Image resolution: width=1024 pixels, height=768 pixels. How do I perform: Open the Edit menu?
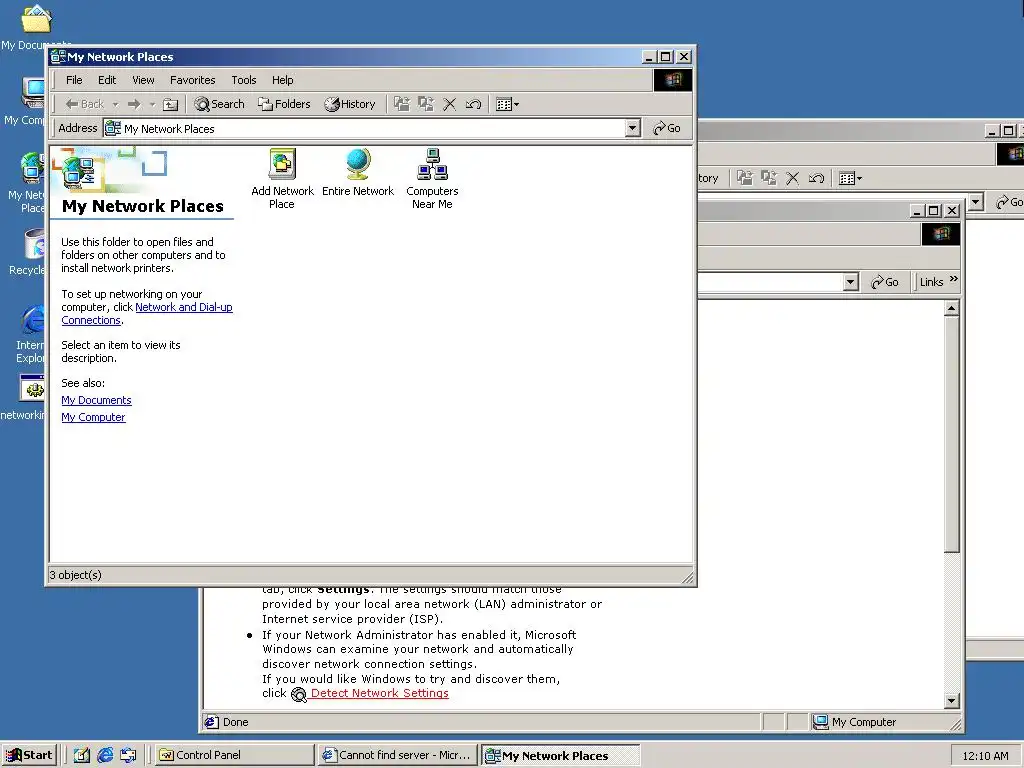[x=107, y=80]
